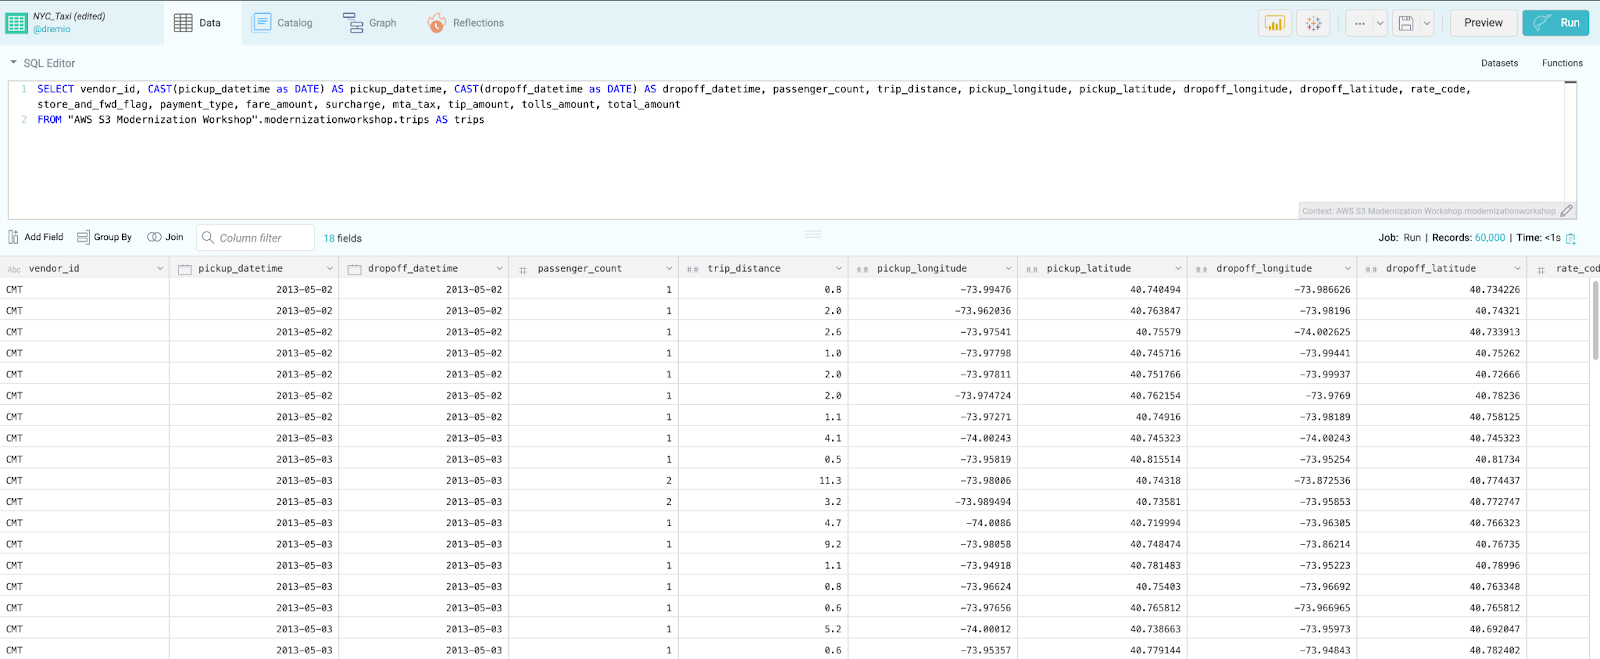This screenshot has width=1600, height=659.
Task: Edit context via pencil icon
Action: tap(1567, 211)
